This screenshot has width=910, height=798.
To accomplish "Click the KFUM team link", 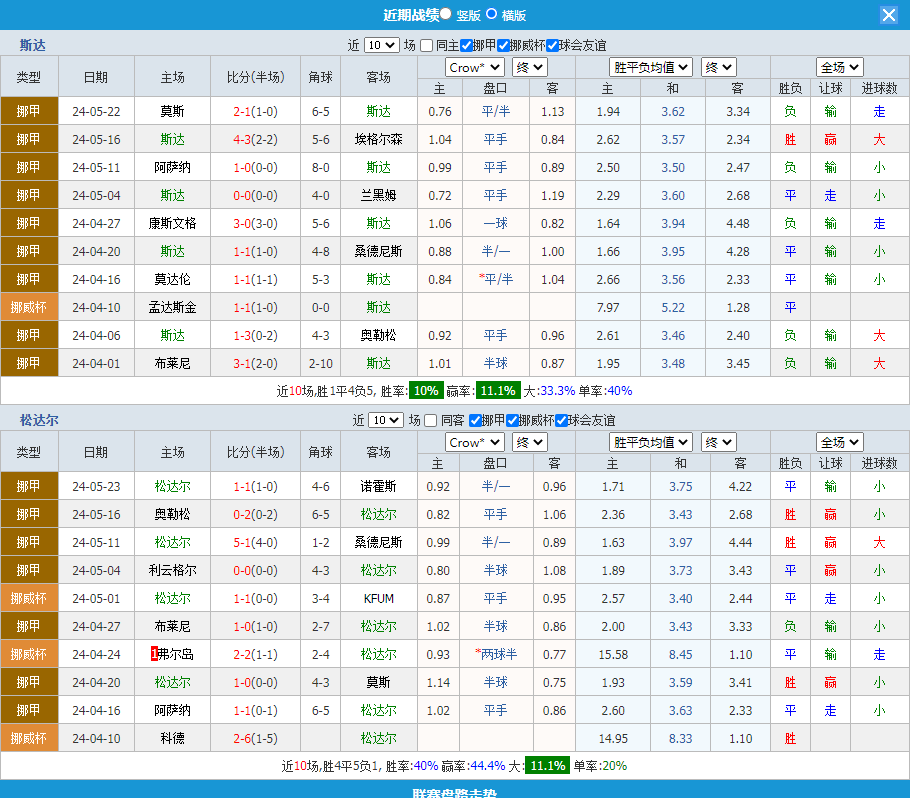I will point(378,598).
